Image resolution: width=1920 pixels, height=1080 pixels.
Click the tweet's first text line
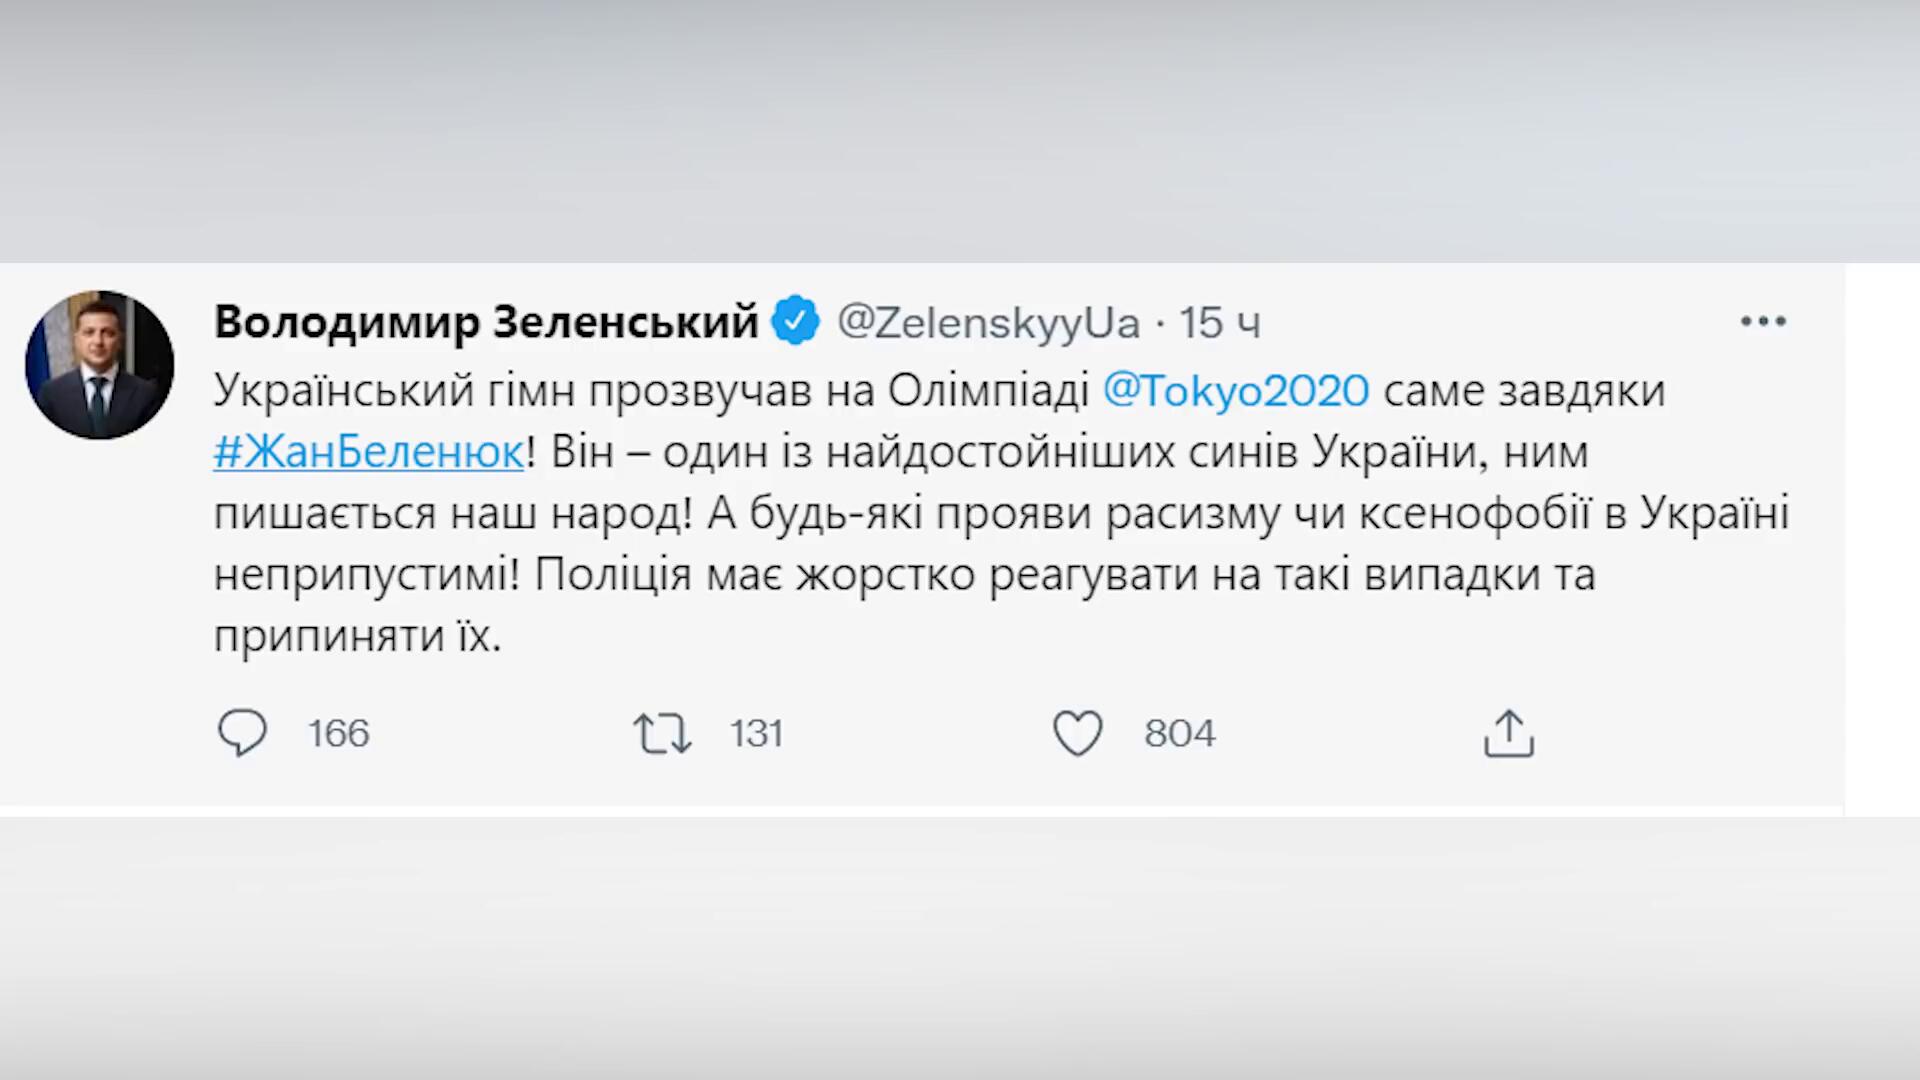pyautogui.click(x=650, y=390)
